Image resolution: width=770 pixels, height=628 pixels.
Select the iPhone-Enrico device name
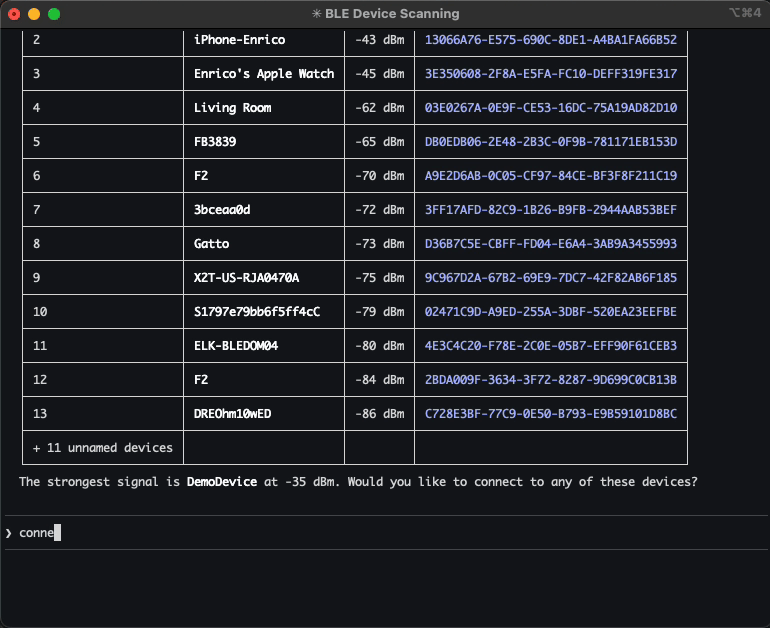239,40
